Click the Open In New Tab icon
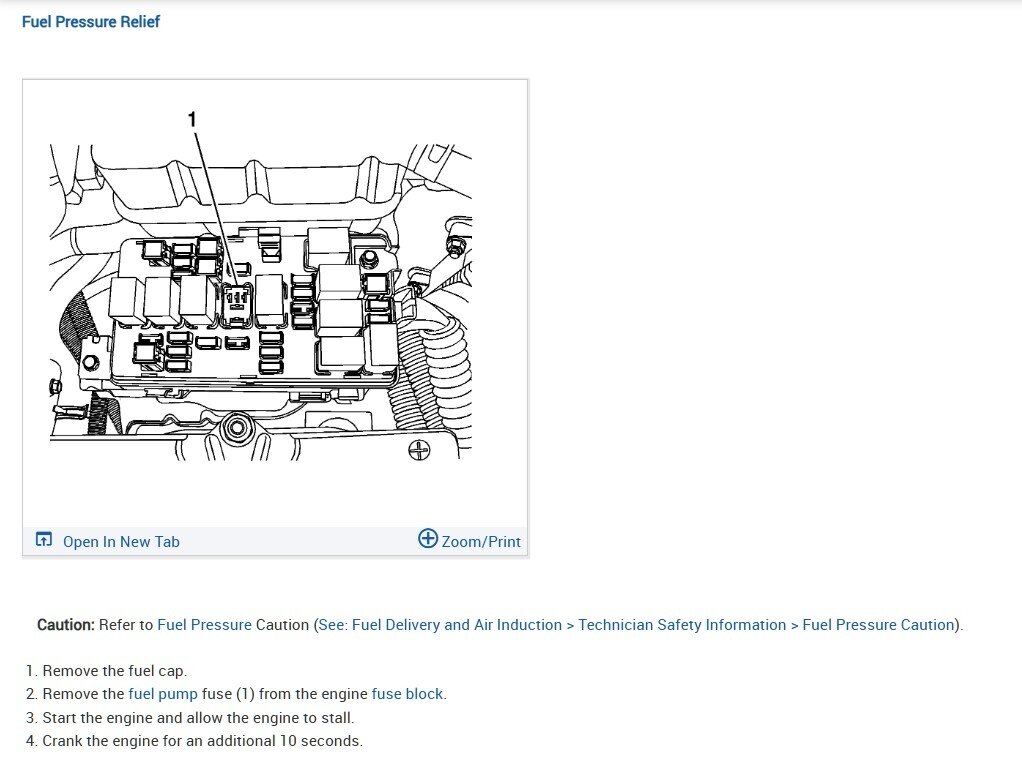The height and width of the screenshot is (771, 1022). 44,540
